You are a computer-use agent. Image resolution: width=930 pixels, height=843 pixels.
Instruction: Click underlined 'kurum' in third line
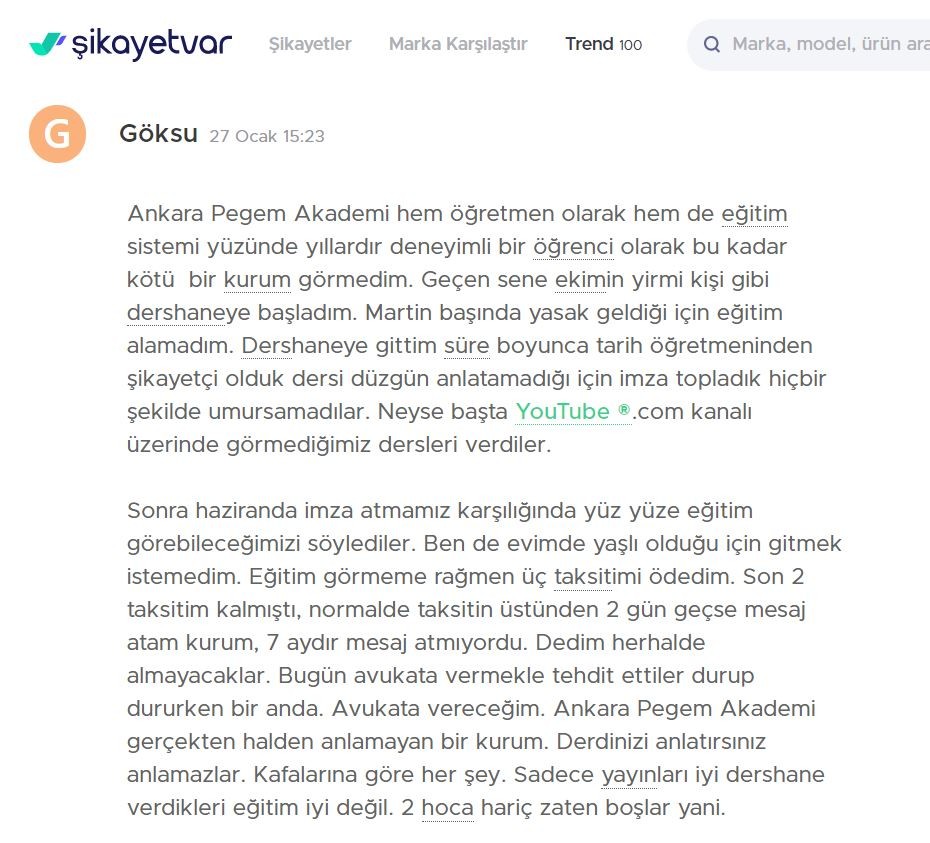257,279
